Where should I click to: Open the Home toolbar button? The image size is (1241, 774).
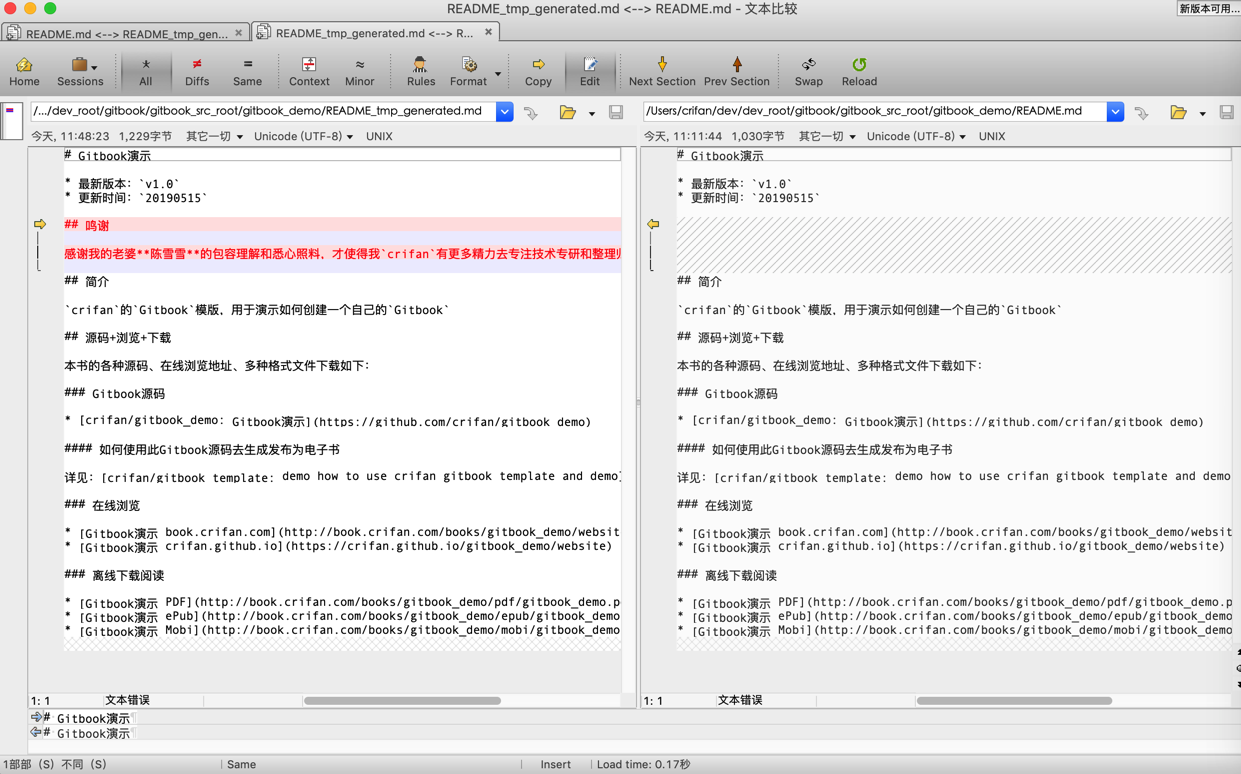pyautogui.click(x=24, y=71)
